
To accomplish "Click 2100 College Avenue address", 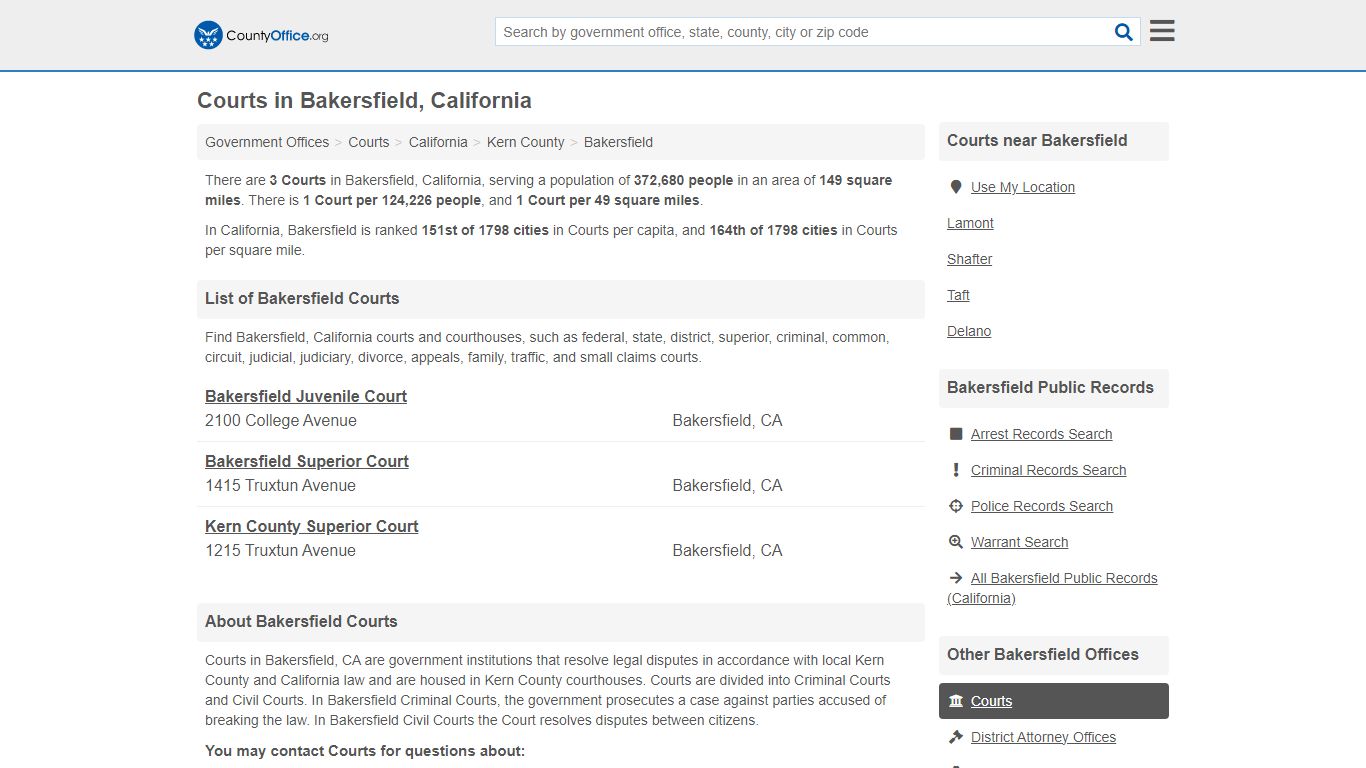I will click(281, 421).
